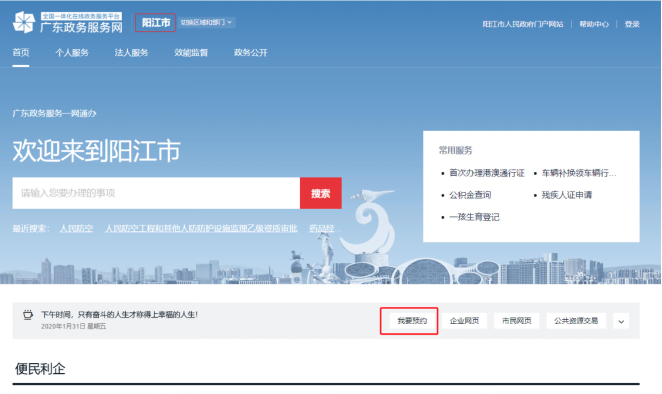Open the 政务公开 tab

point(251,52)
